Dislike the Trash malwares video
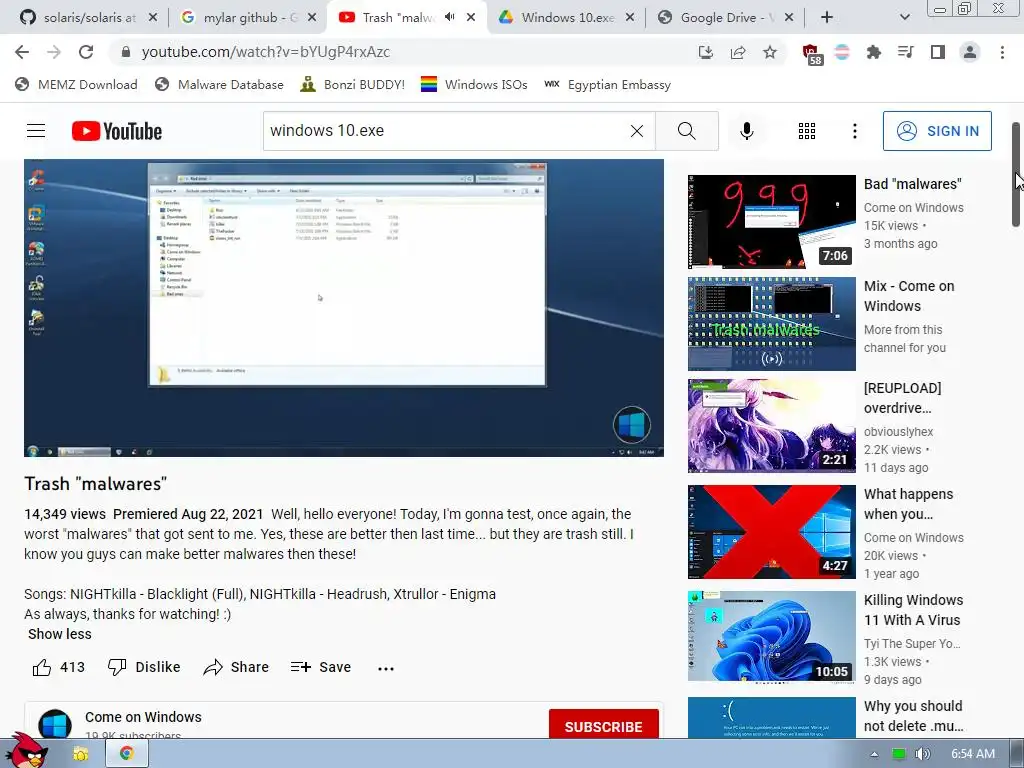The height and width of the screenshot is (768, 1024). pos(144,667)
